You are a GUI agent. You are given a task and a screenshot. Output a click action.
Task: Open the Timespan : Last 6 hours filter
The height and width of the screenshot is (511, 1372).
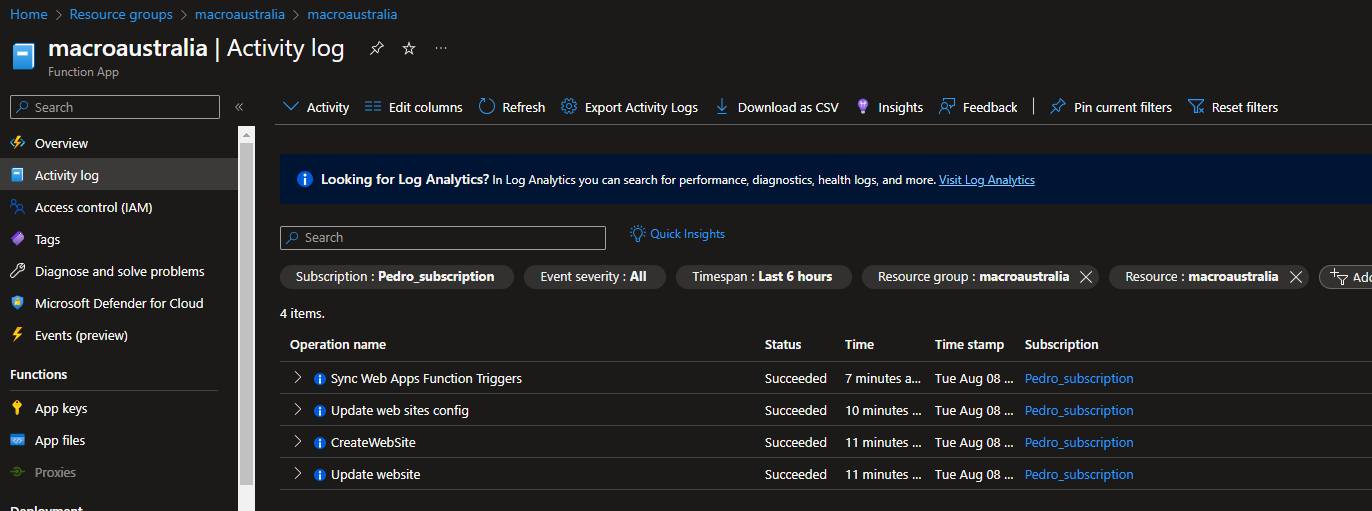pos(763,277)
